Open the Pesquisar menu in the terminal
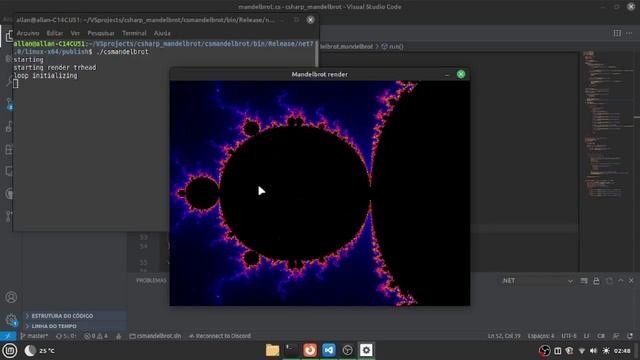The height and width of the screenshot is (360, 640). tap(101, 33)
